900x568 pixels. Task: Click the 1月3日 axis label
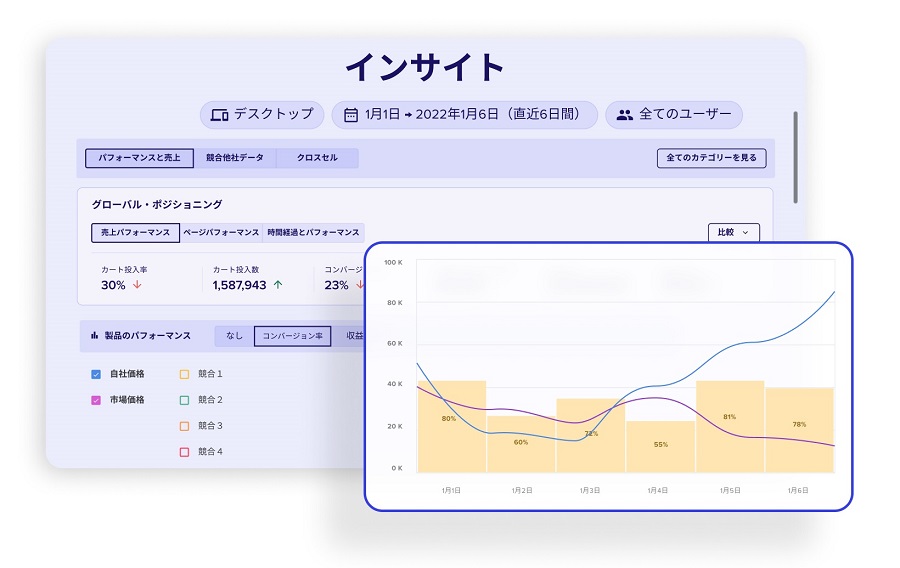coord(589,491)
